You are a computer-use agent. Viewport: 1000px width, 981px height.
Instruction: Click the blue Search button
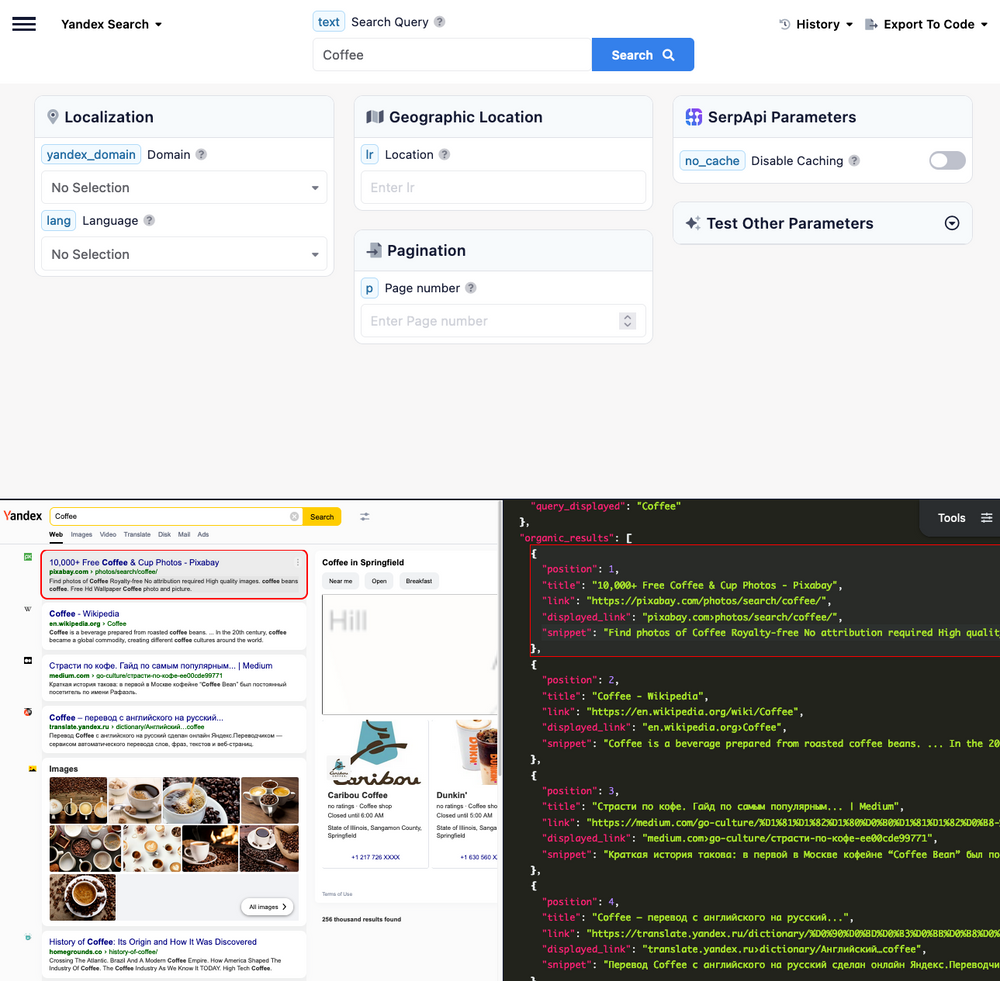point(642,54)
